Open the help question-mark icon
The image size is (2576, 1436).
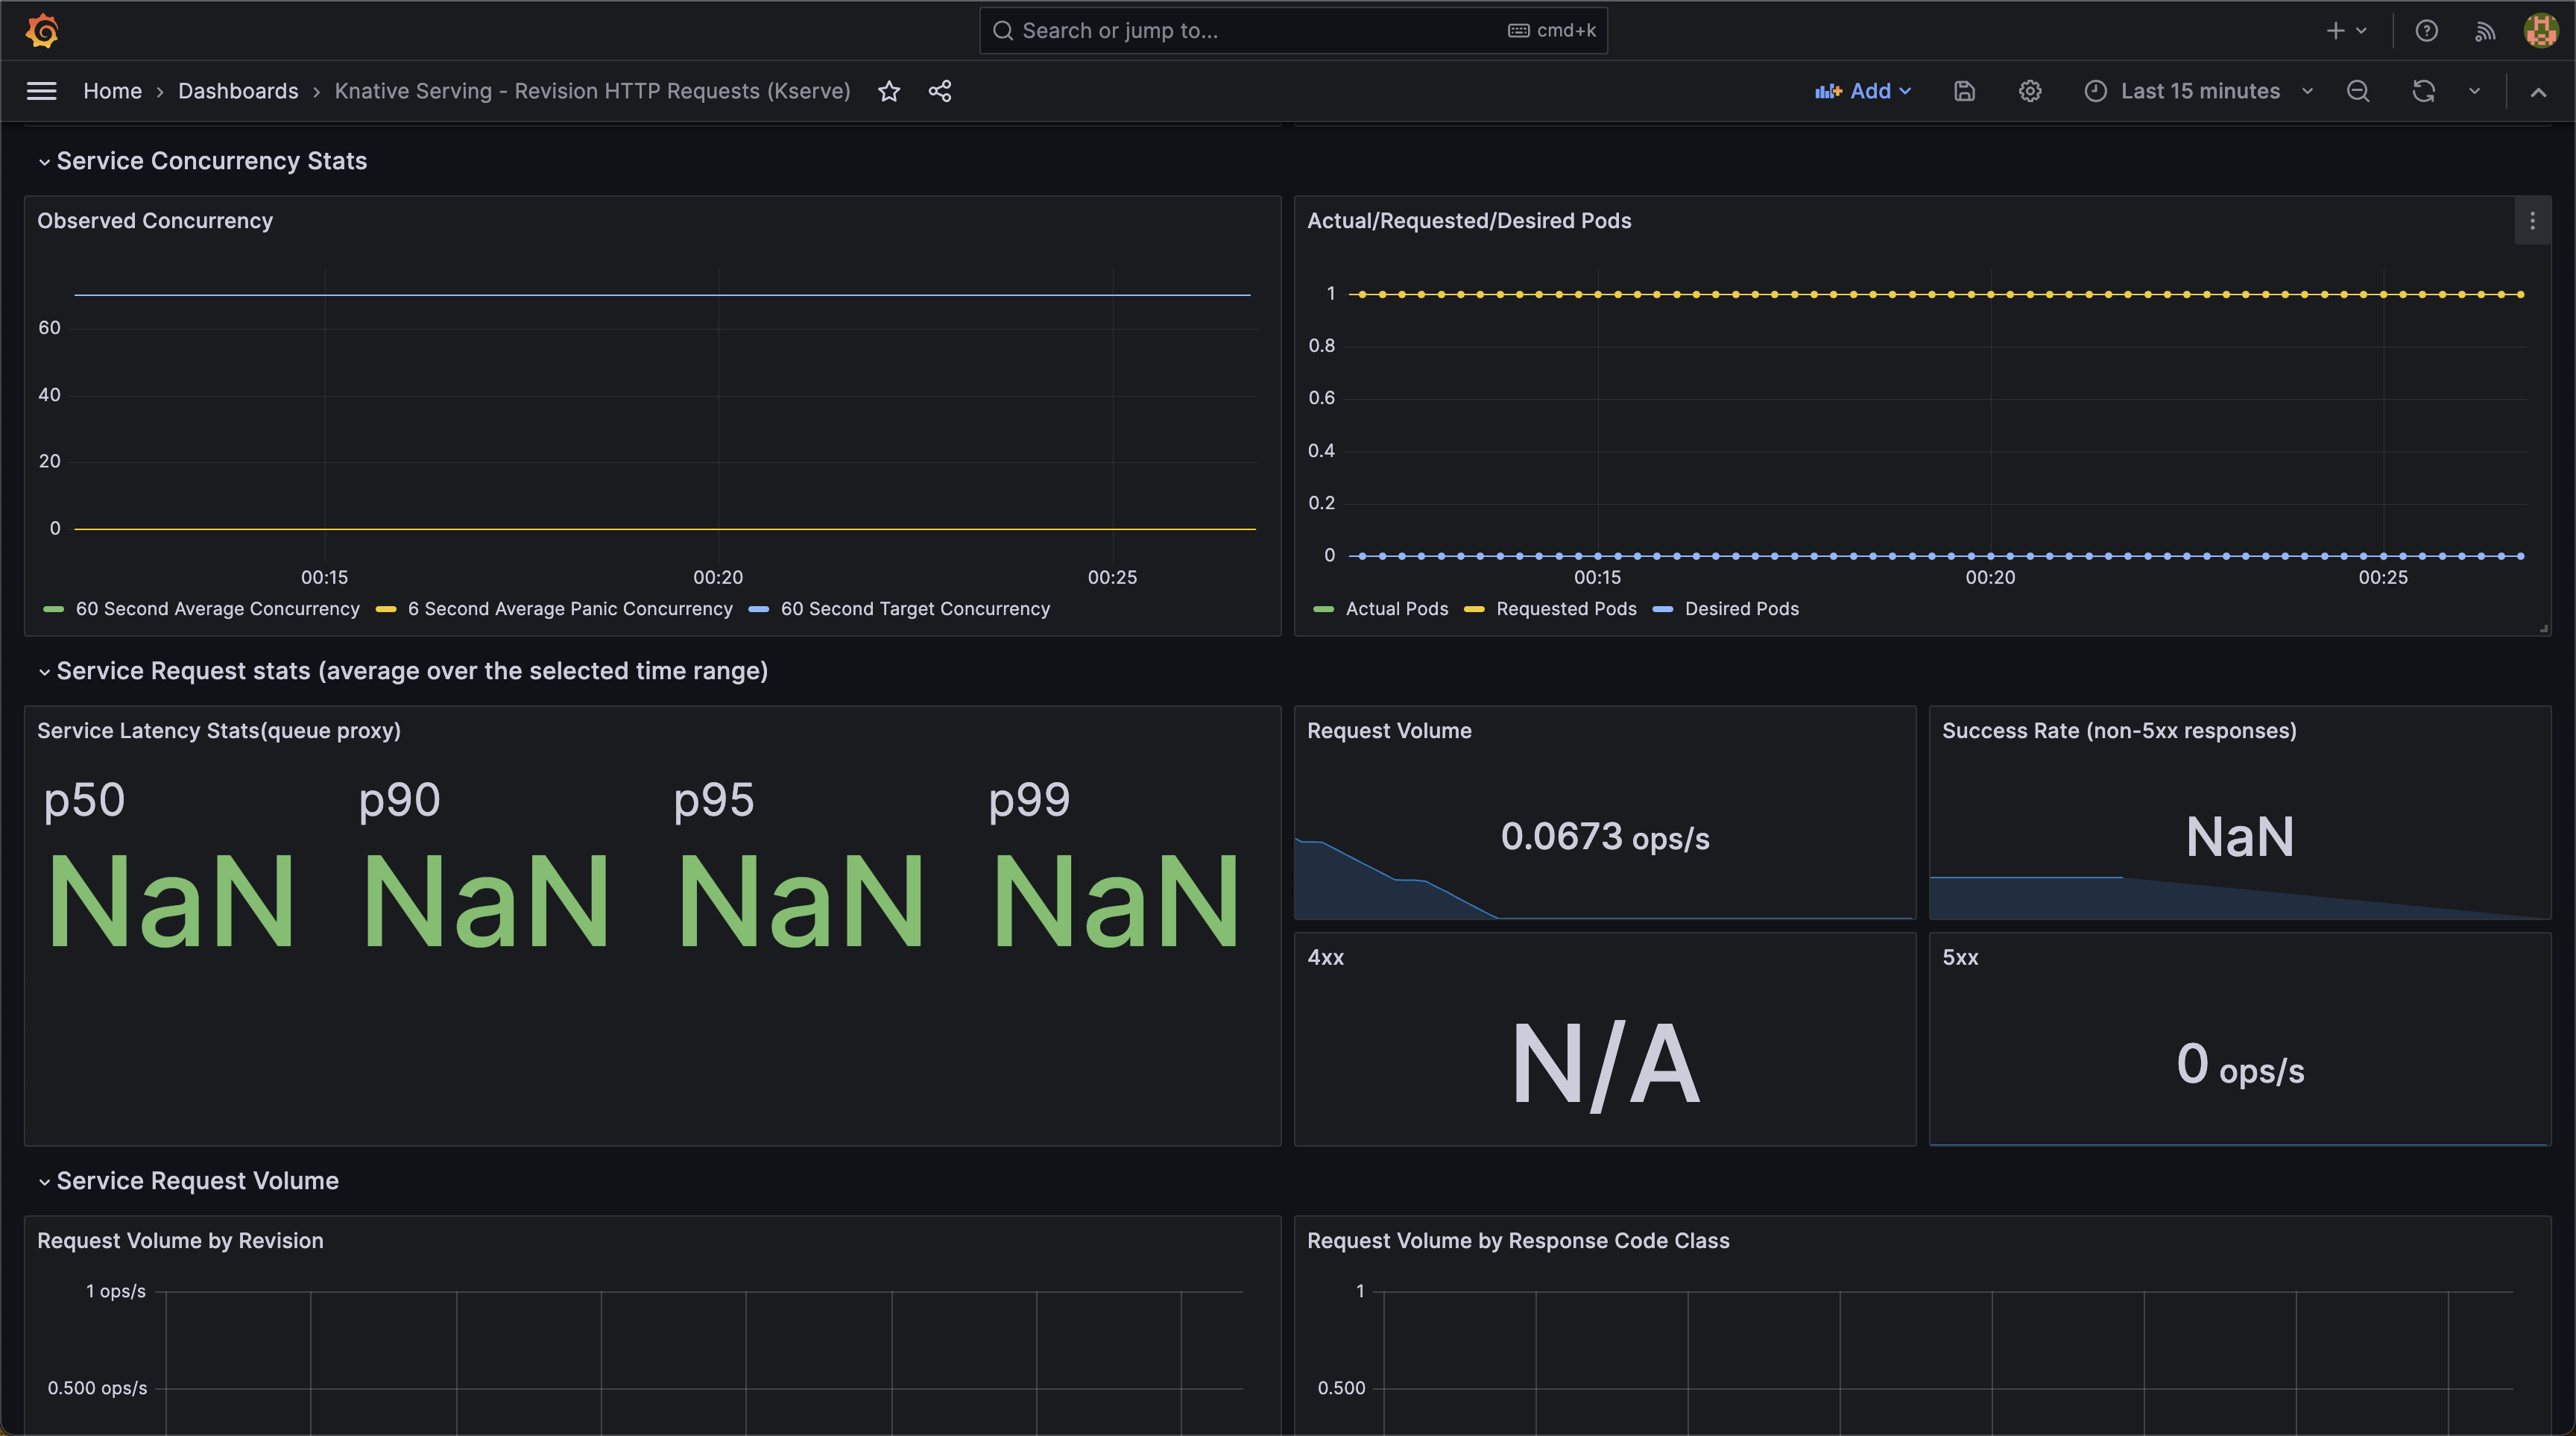2426,31
